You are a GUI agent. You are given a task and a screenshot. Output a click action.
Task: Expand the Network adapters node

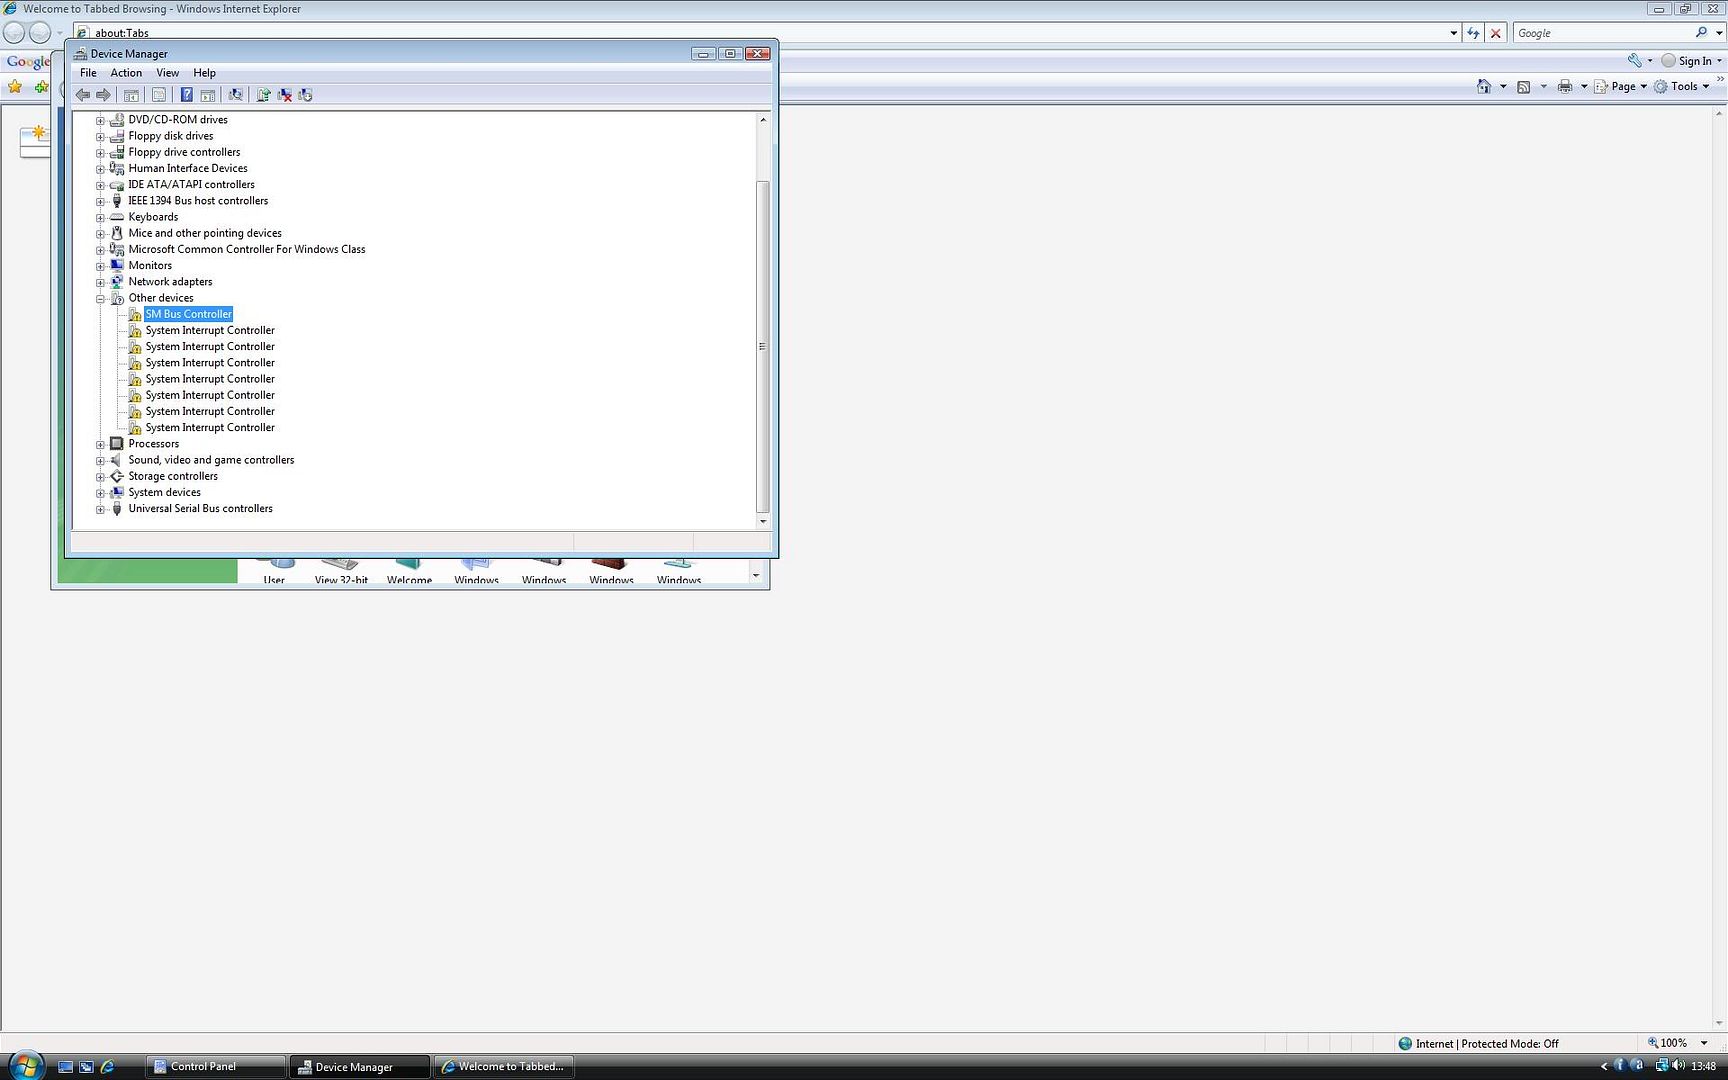[100, 282]
